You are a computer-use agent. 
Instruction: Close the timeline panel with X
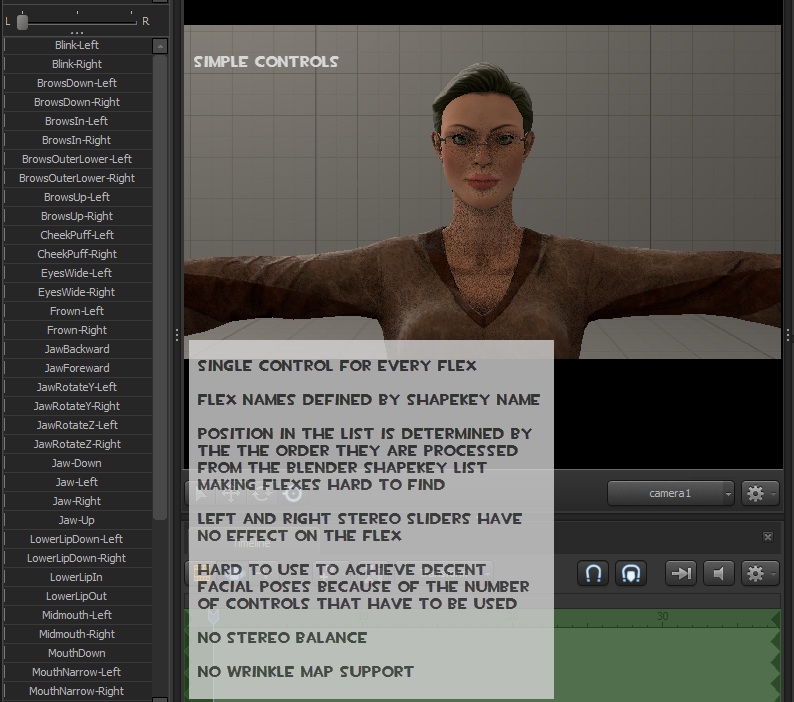(768, 537)
